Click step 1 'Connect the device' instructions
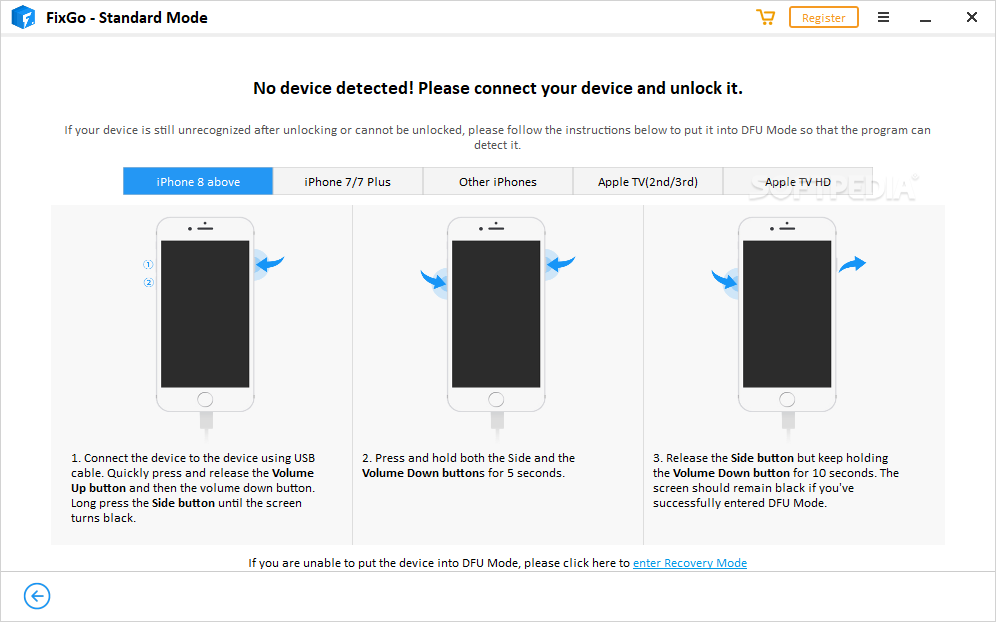The image size is (996, 622). 193,488
